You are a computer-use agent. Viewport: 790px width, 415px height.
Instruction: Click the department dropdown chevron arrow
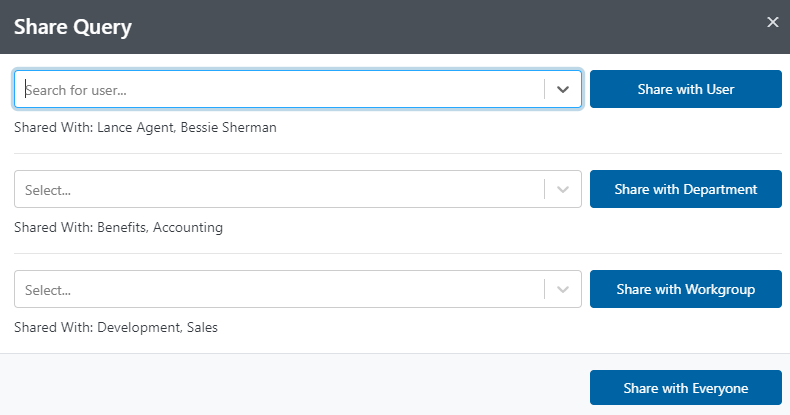coord(563,190)
